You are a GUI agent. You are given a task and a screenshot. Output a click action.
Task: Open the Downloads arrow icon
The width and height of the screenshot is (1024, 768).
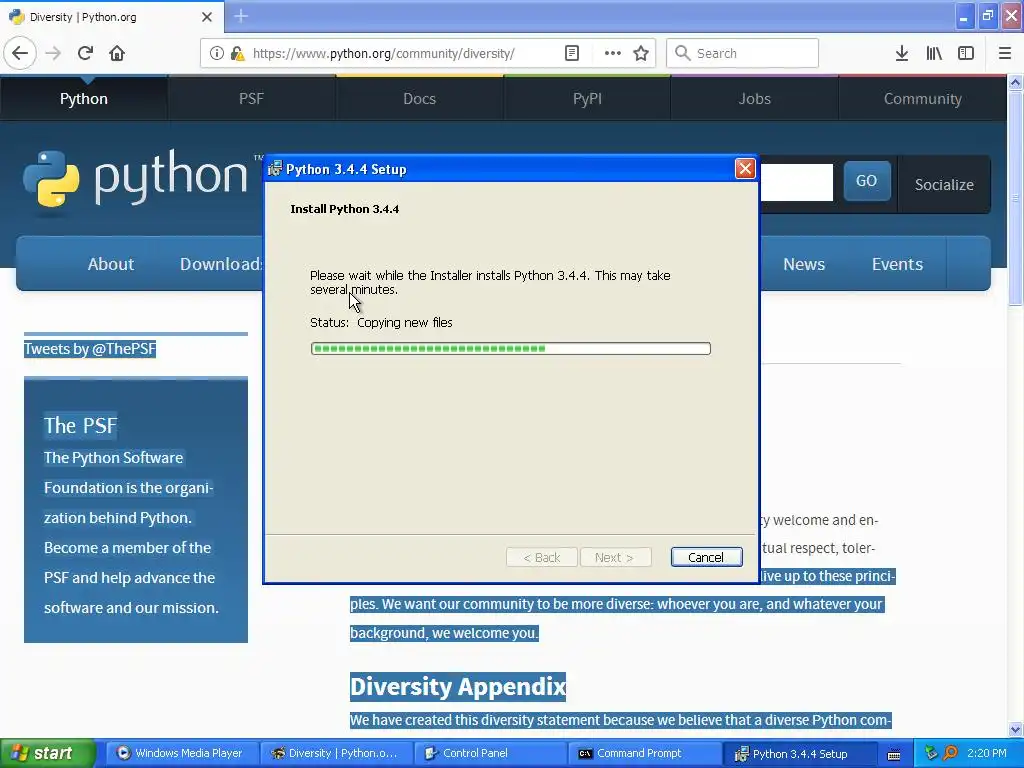[x=902, y=54]
